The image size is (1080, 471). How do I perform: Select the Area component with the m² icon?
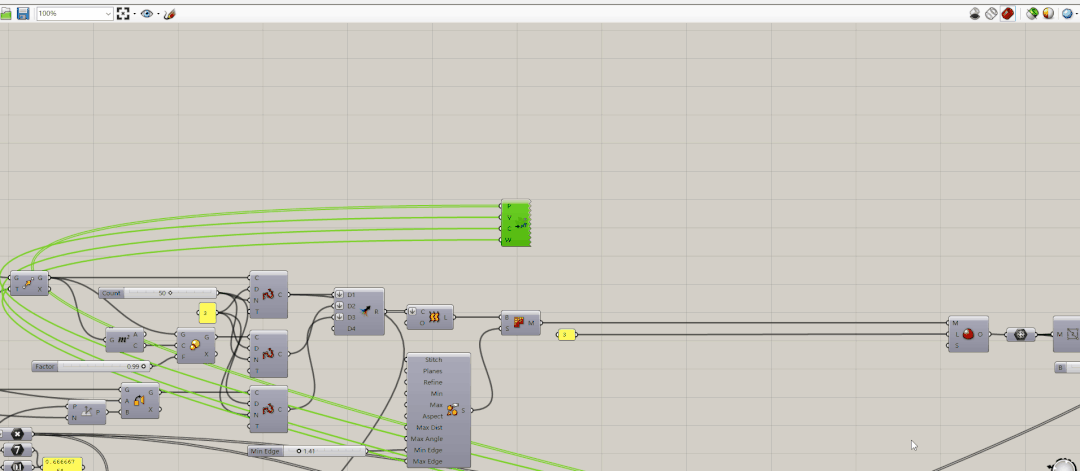124,339
